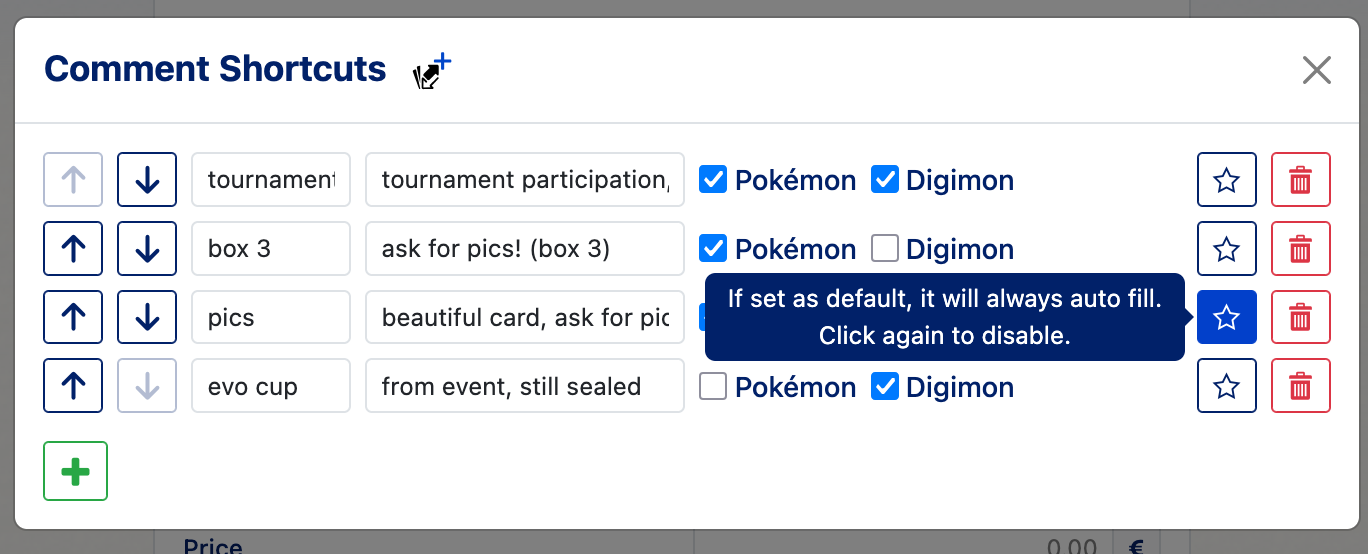Move the 'tournament' shortcut down

[x=147, y=180]
